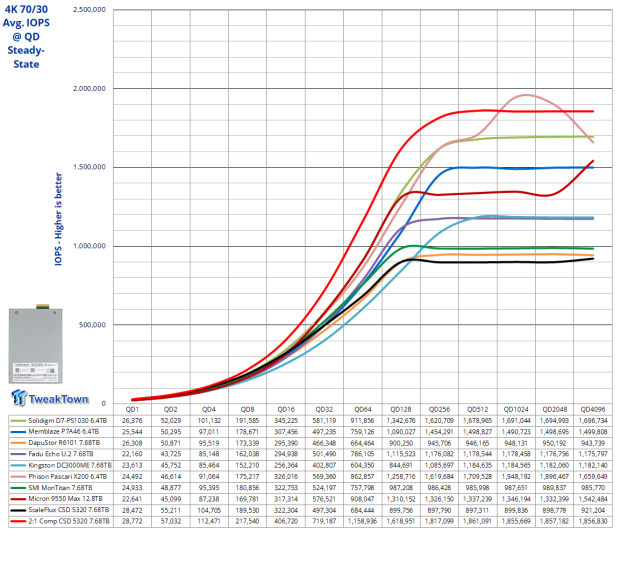Click the SSD drive product image
This screenshot has width=620, height=568.
(x=49, y=343)
